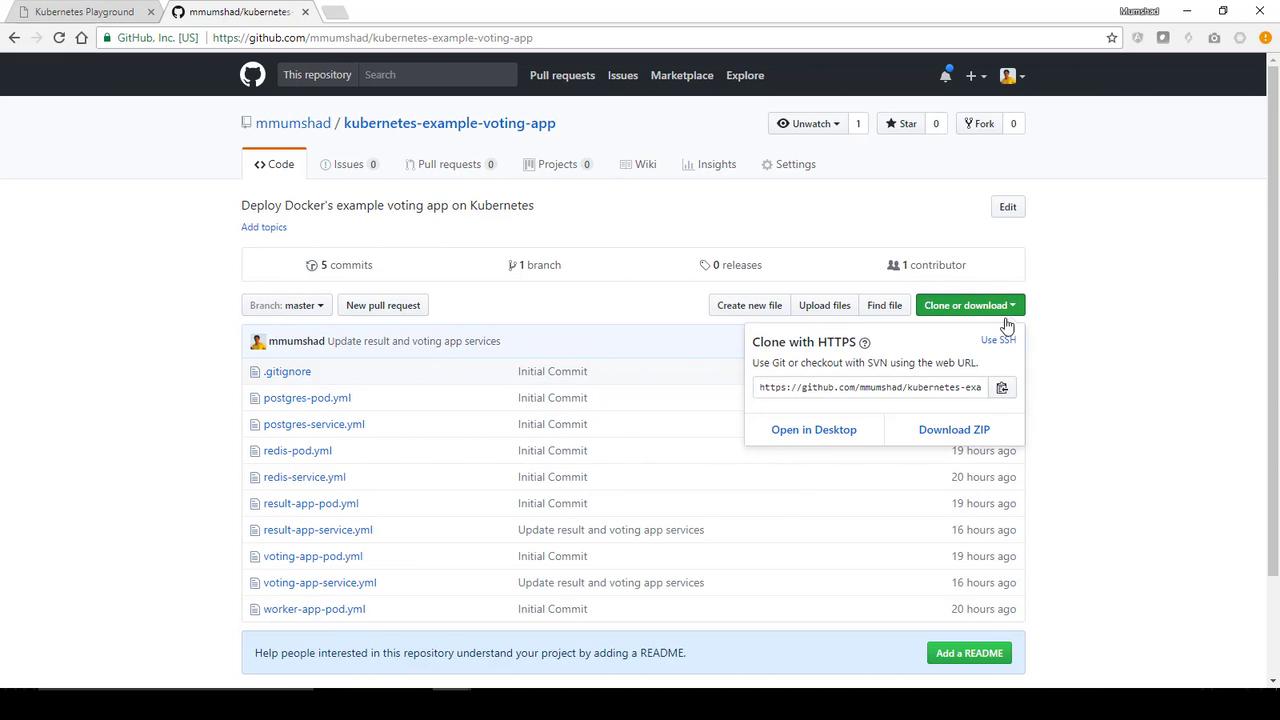Open result-app-service.yml file
This screenshot has height=720, width=1280.
point(318,530)
